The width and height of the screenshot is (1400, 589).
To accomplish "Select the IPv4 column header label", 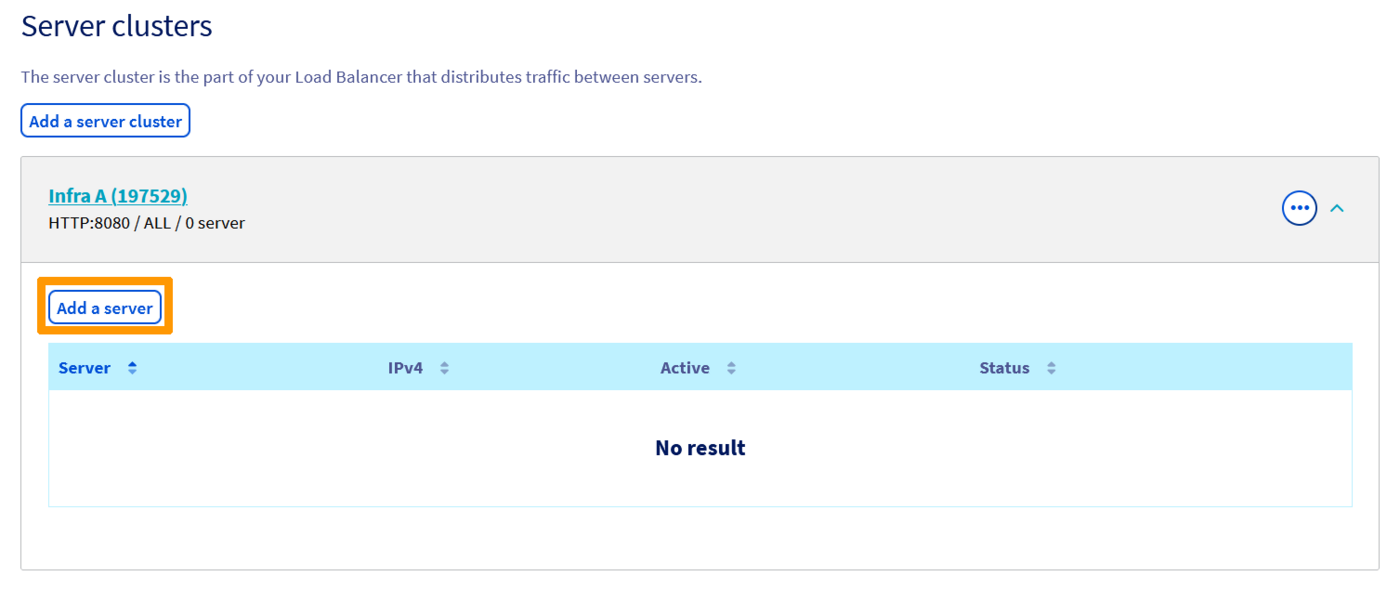I will click(405, 368).
